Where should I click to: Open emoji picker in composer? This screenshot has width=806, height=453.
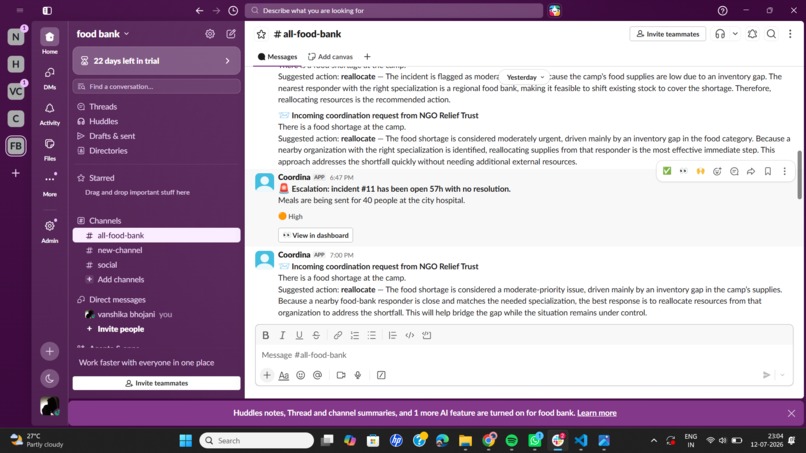pos(301,375)
